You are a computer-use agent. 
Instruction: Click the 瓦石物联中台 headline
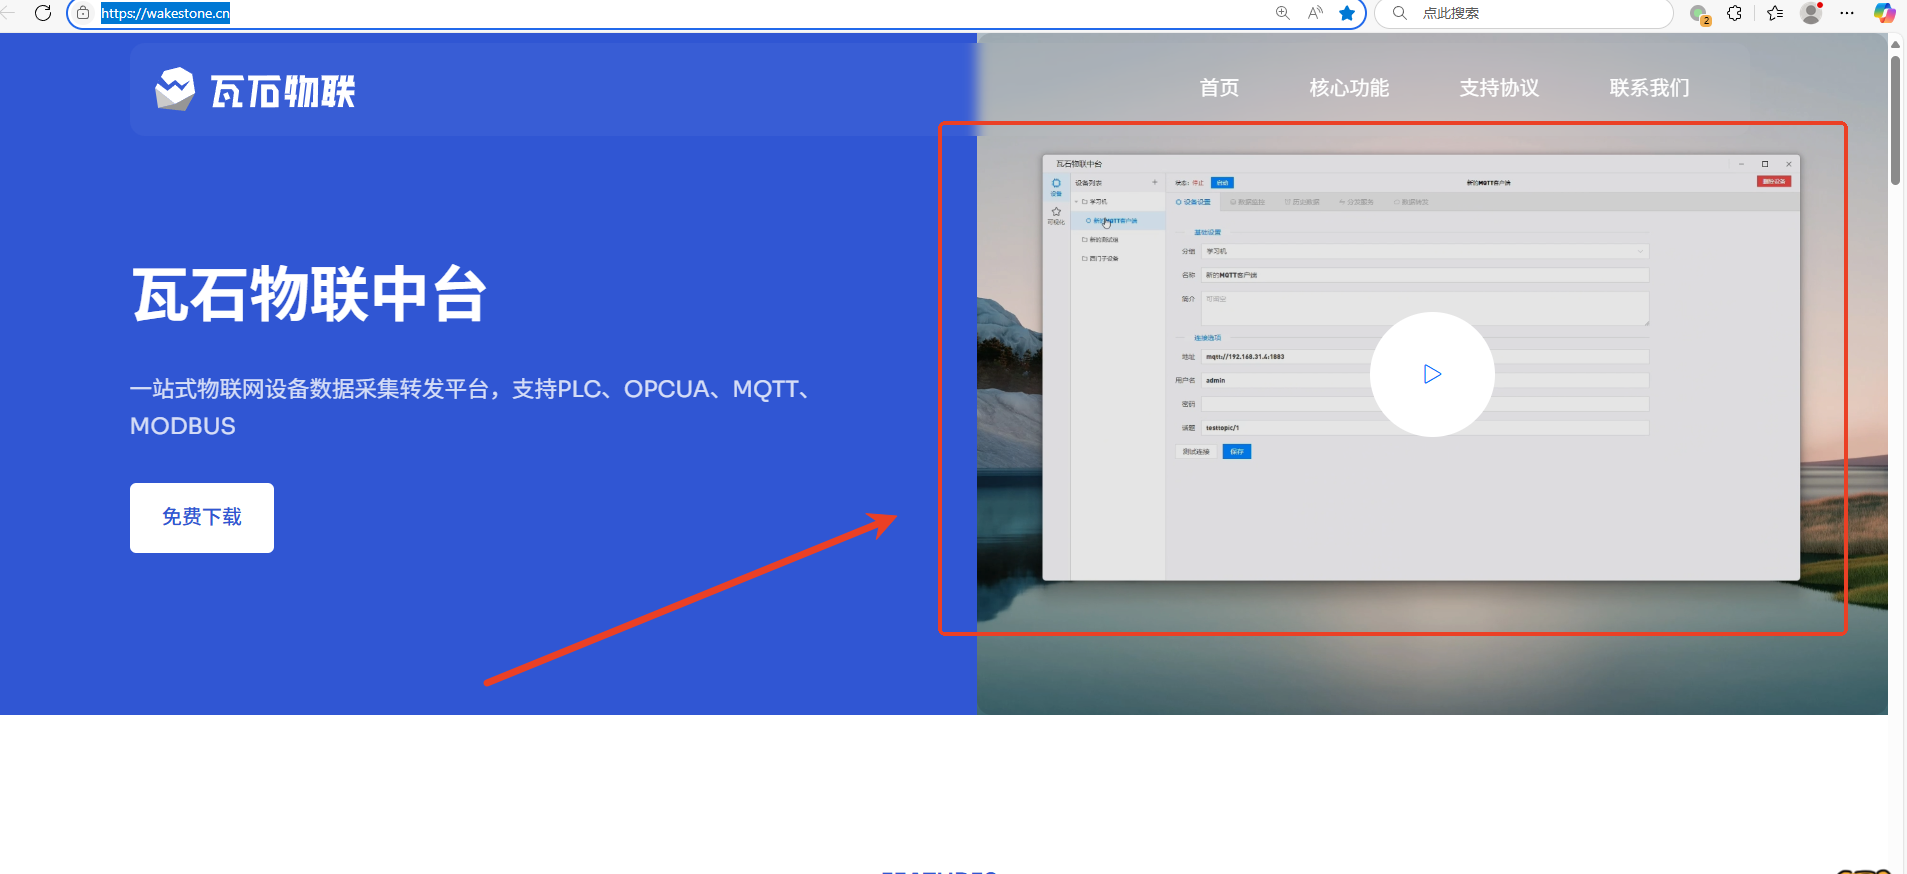309,295
